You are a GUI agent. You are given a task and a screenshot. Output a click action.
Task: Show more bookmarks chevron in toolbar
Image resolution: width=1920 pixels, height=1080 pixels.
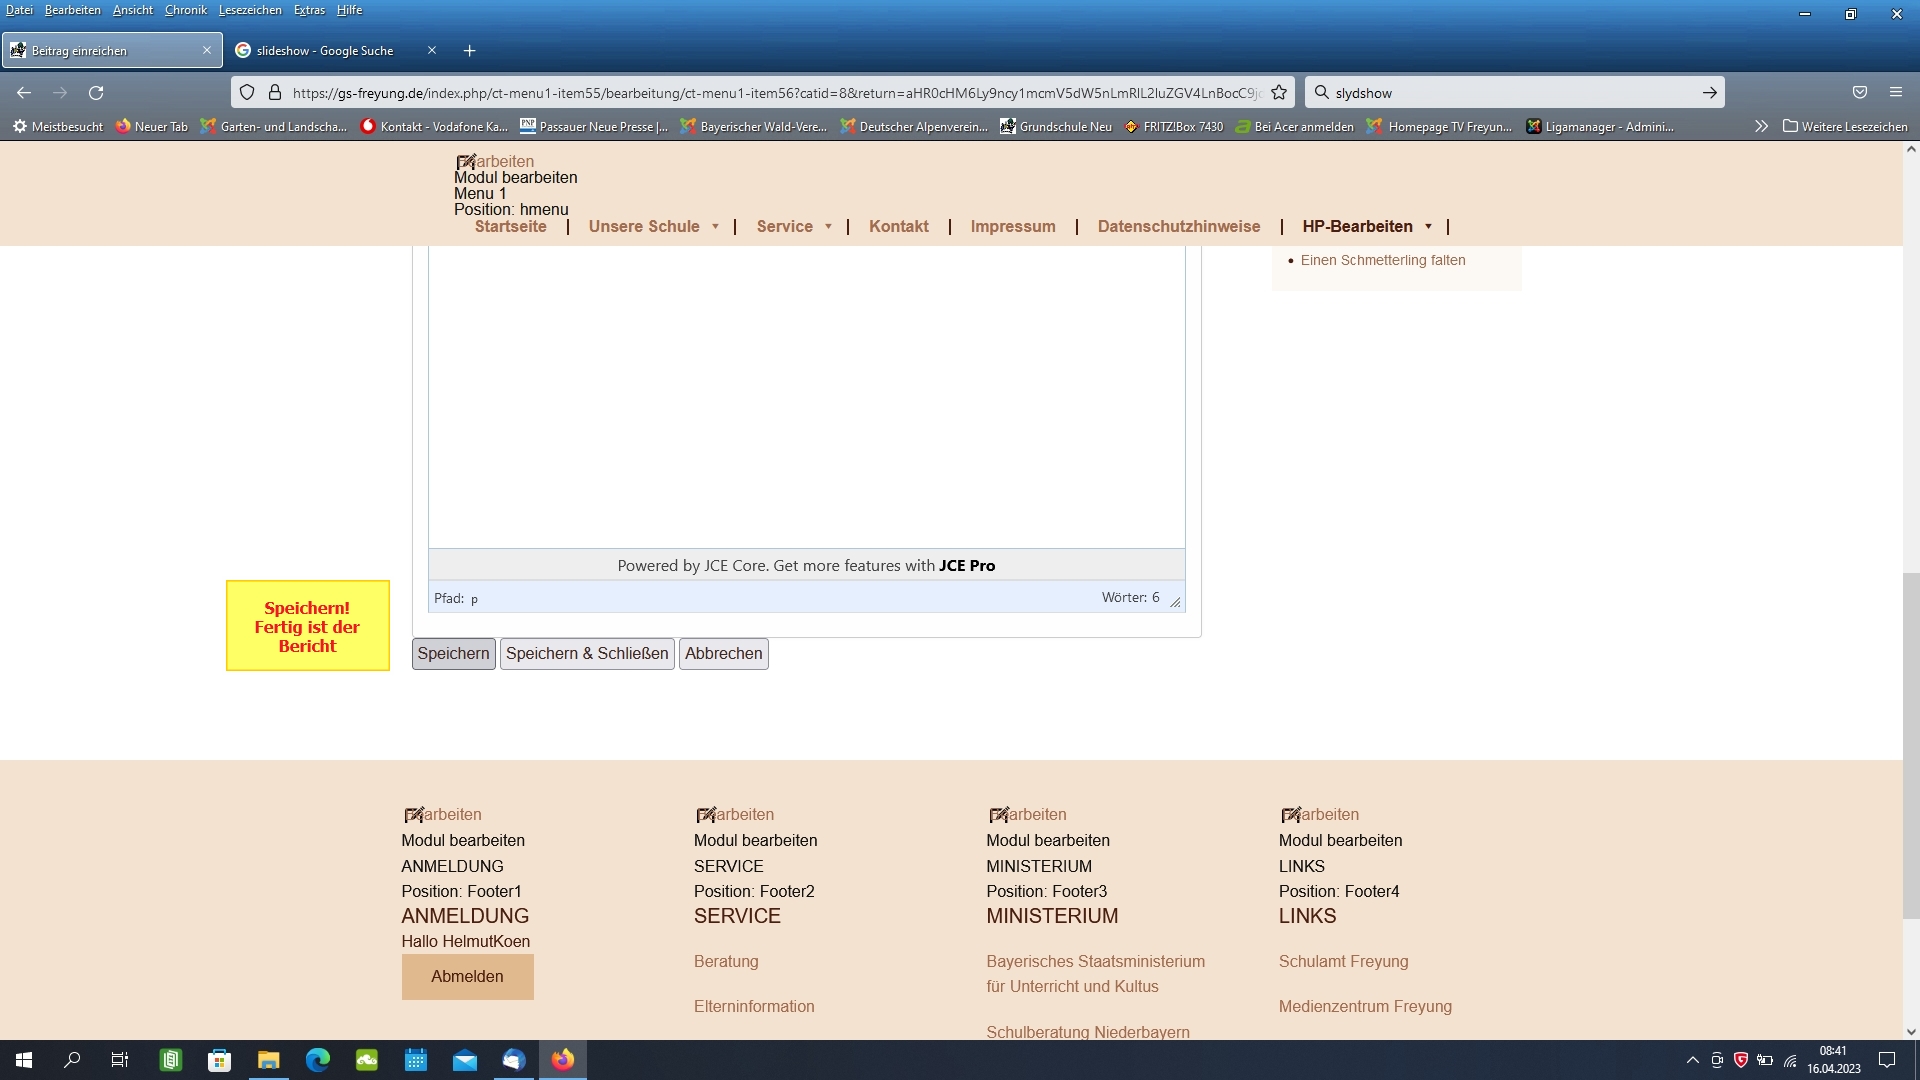click(1761, 127)
